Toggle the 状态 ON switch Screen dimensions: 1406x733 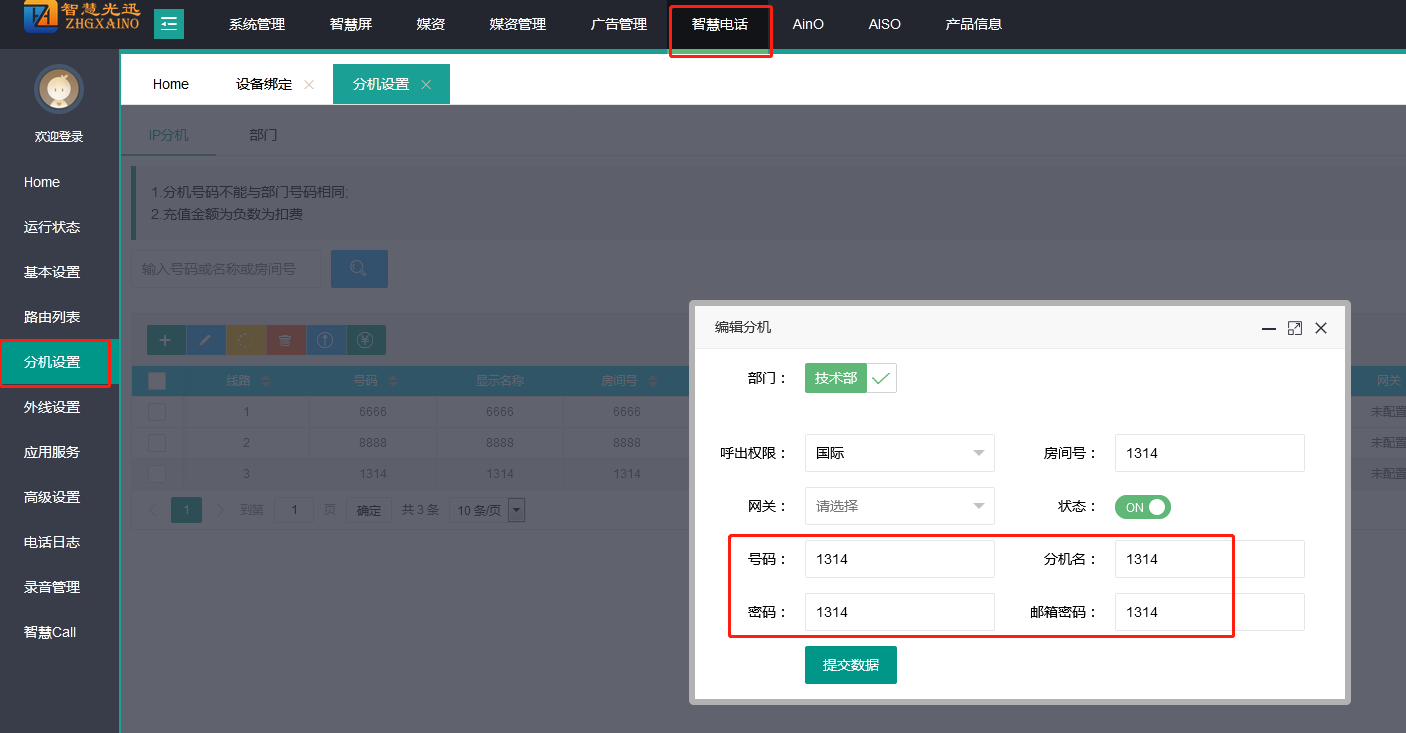1143,507
